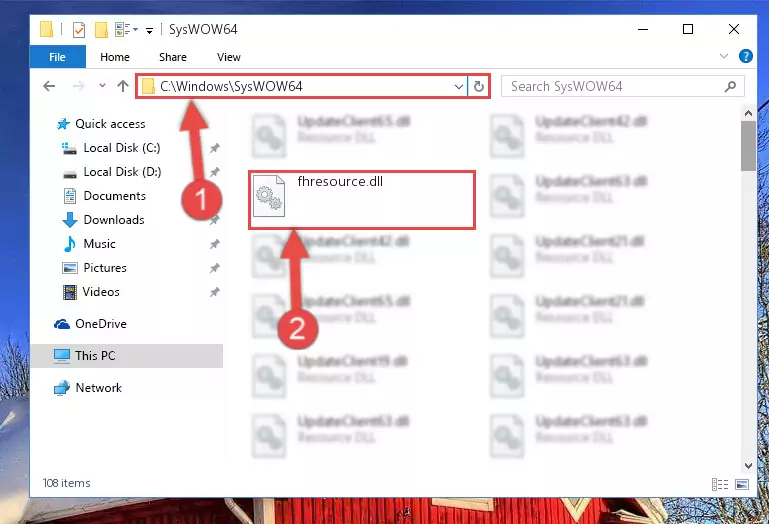This screenshot has width=769, height=524.
Task: Click the fhresource.dll gear file icon
Action: [x=268, y=196]
